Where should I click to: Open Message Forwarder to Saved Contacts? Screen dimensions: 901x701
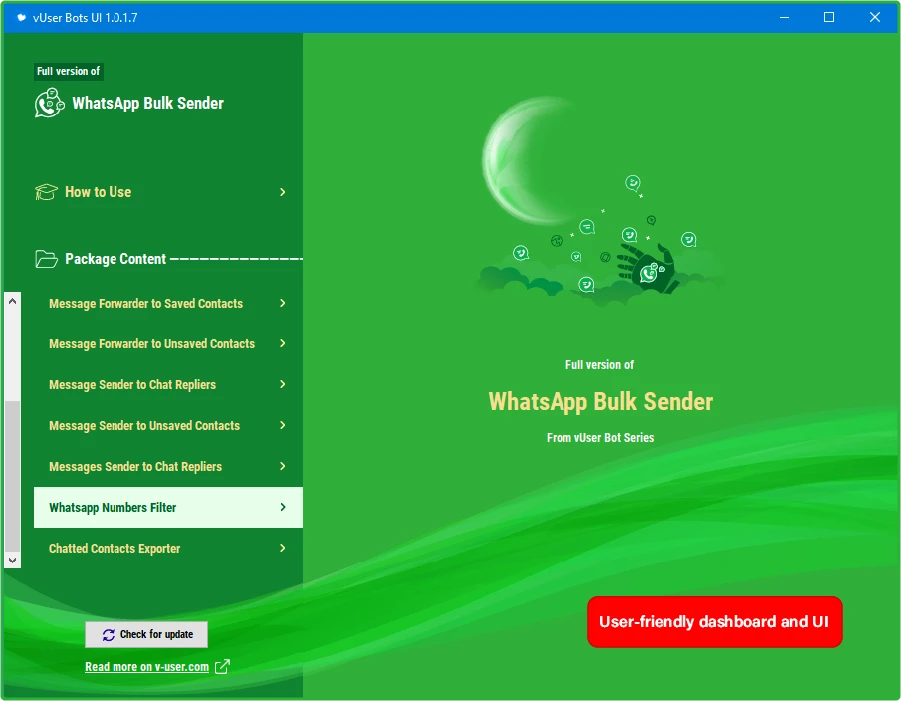click(x=168, y=303)
